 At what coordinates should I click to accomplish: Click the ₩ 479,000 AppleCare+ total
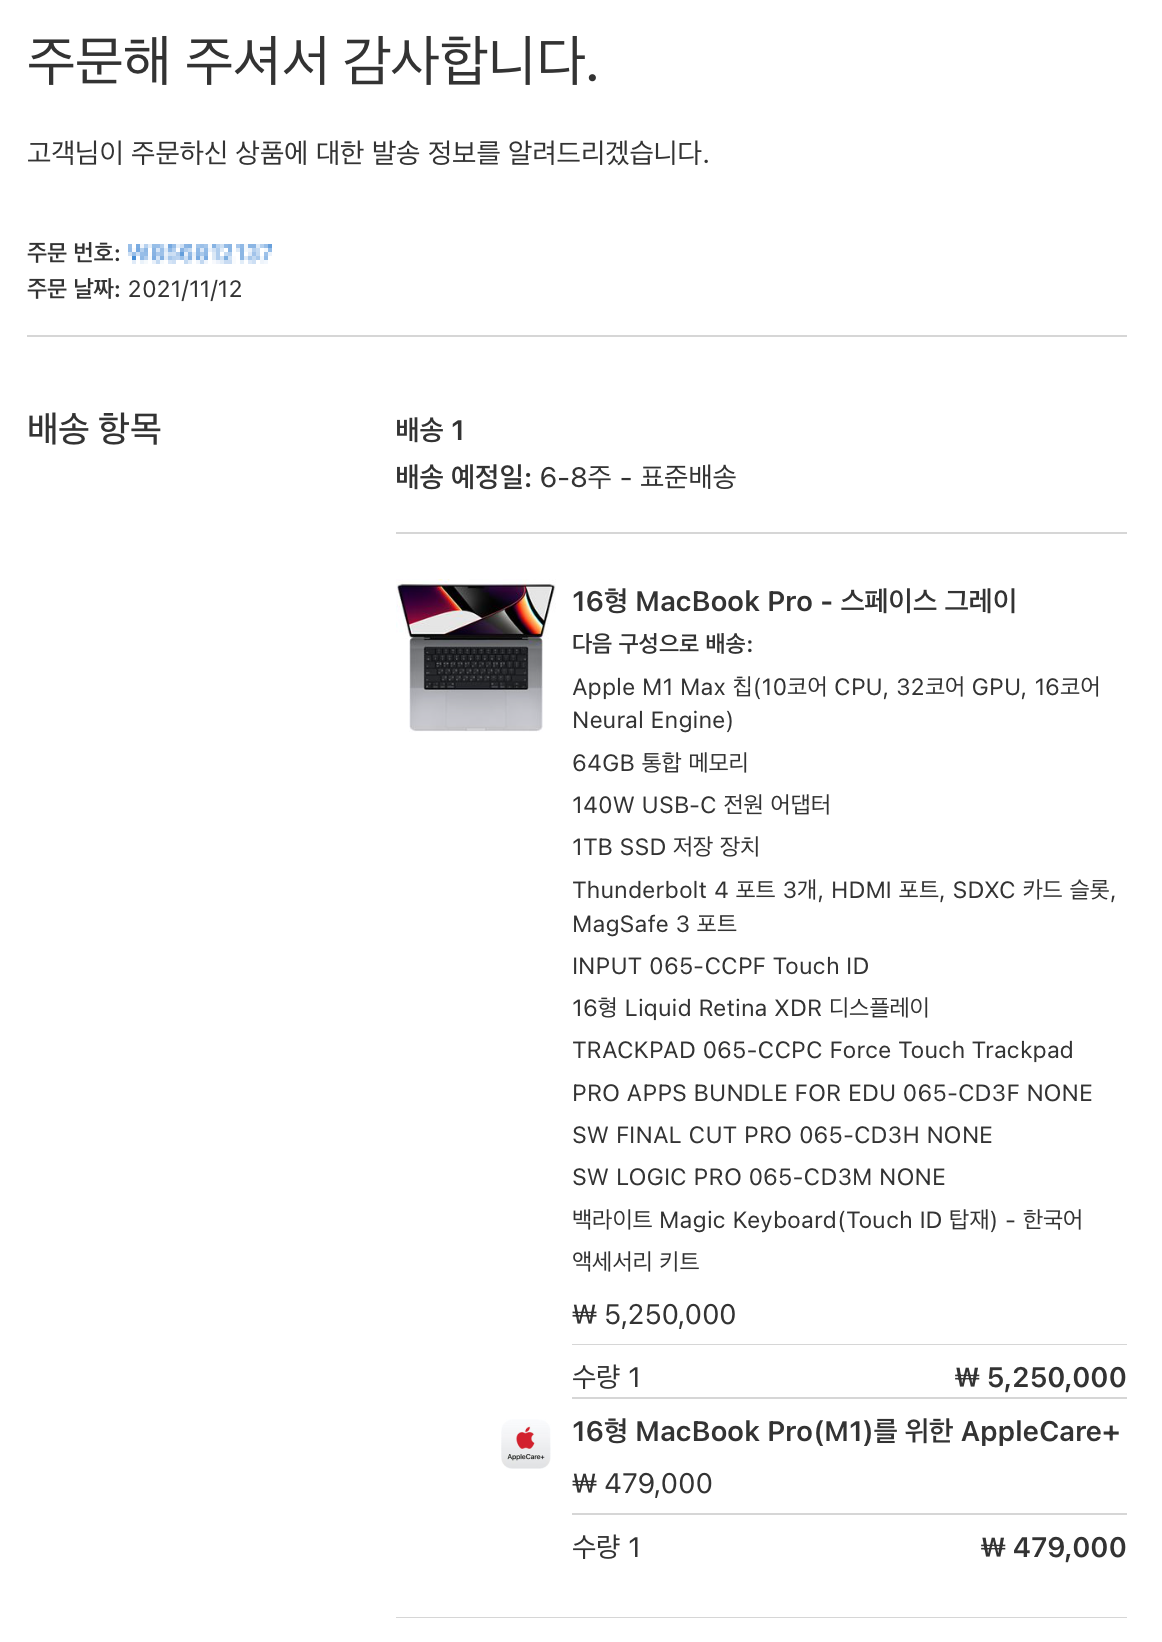[1054, 1547]
